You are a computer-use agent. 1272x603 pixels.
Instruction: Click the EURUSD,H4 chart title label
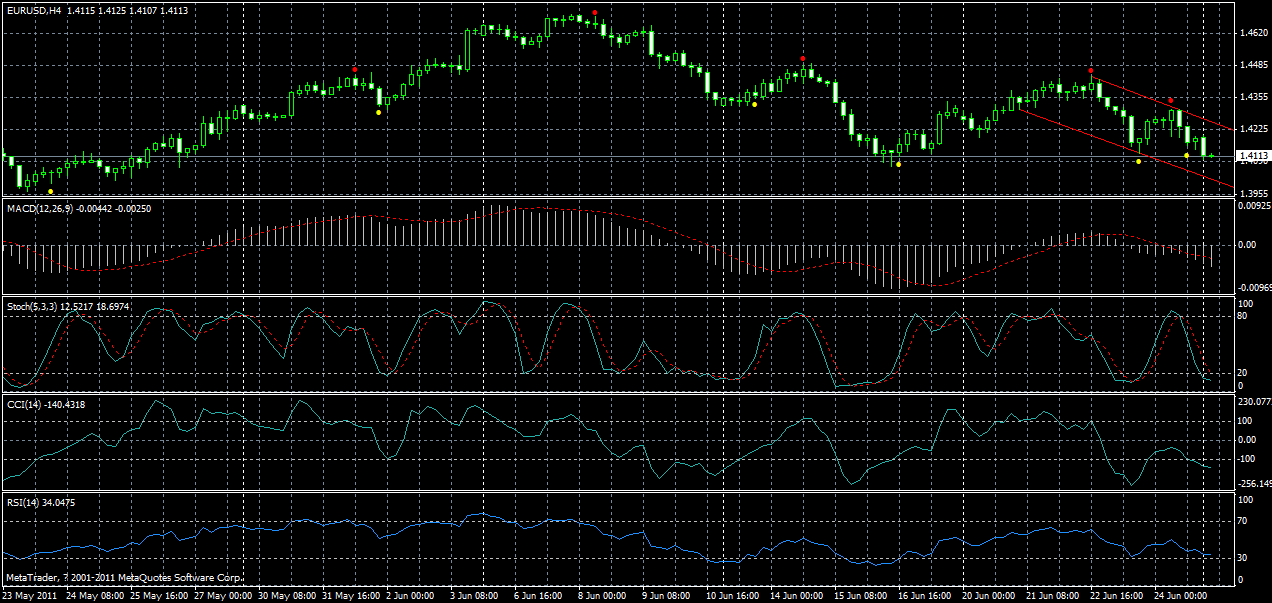33,10
